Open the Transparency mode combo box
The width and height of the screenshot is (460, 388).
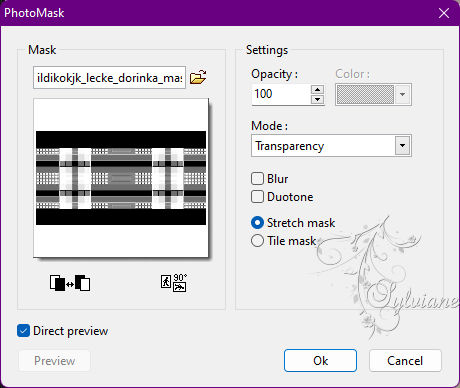point(331,146)
